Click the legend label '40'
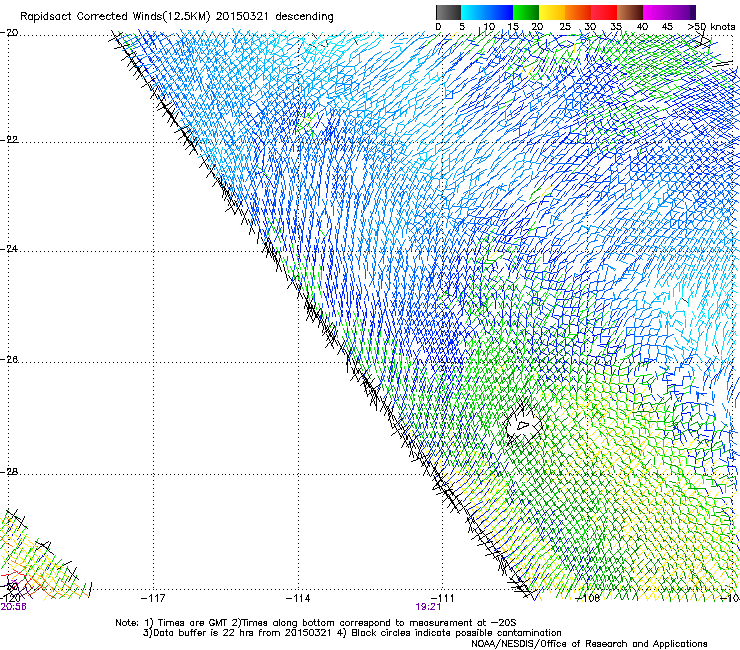Viewport: 740px width, 650px height. (x=642, y=27)
